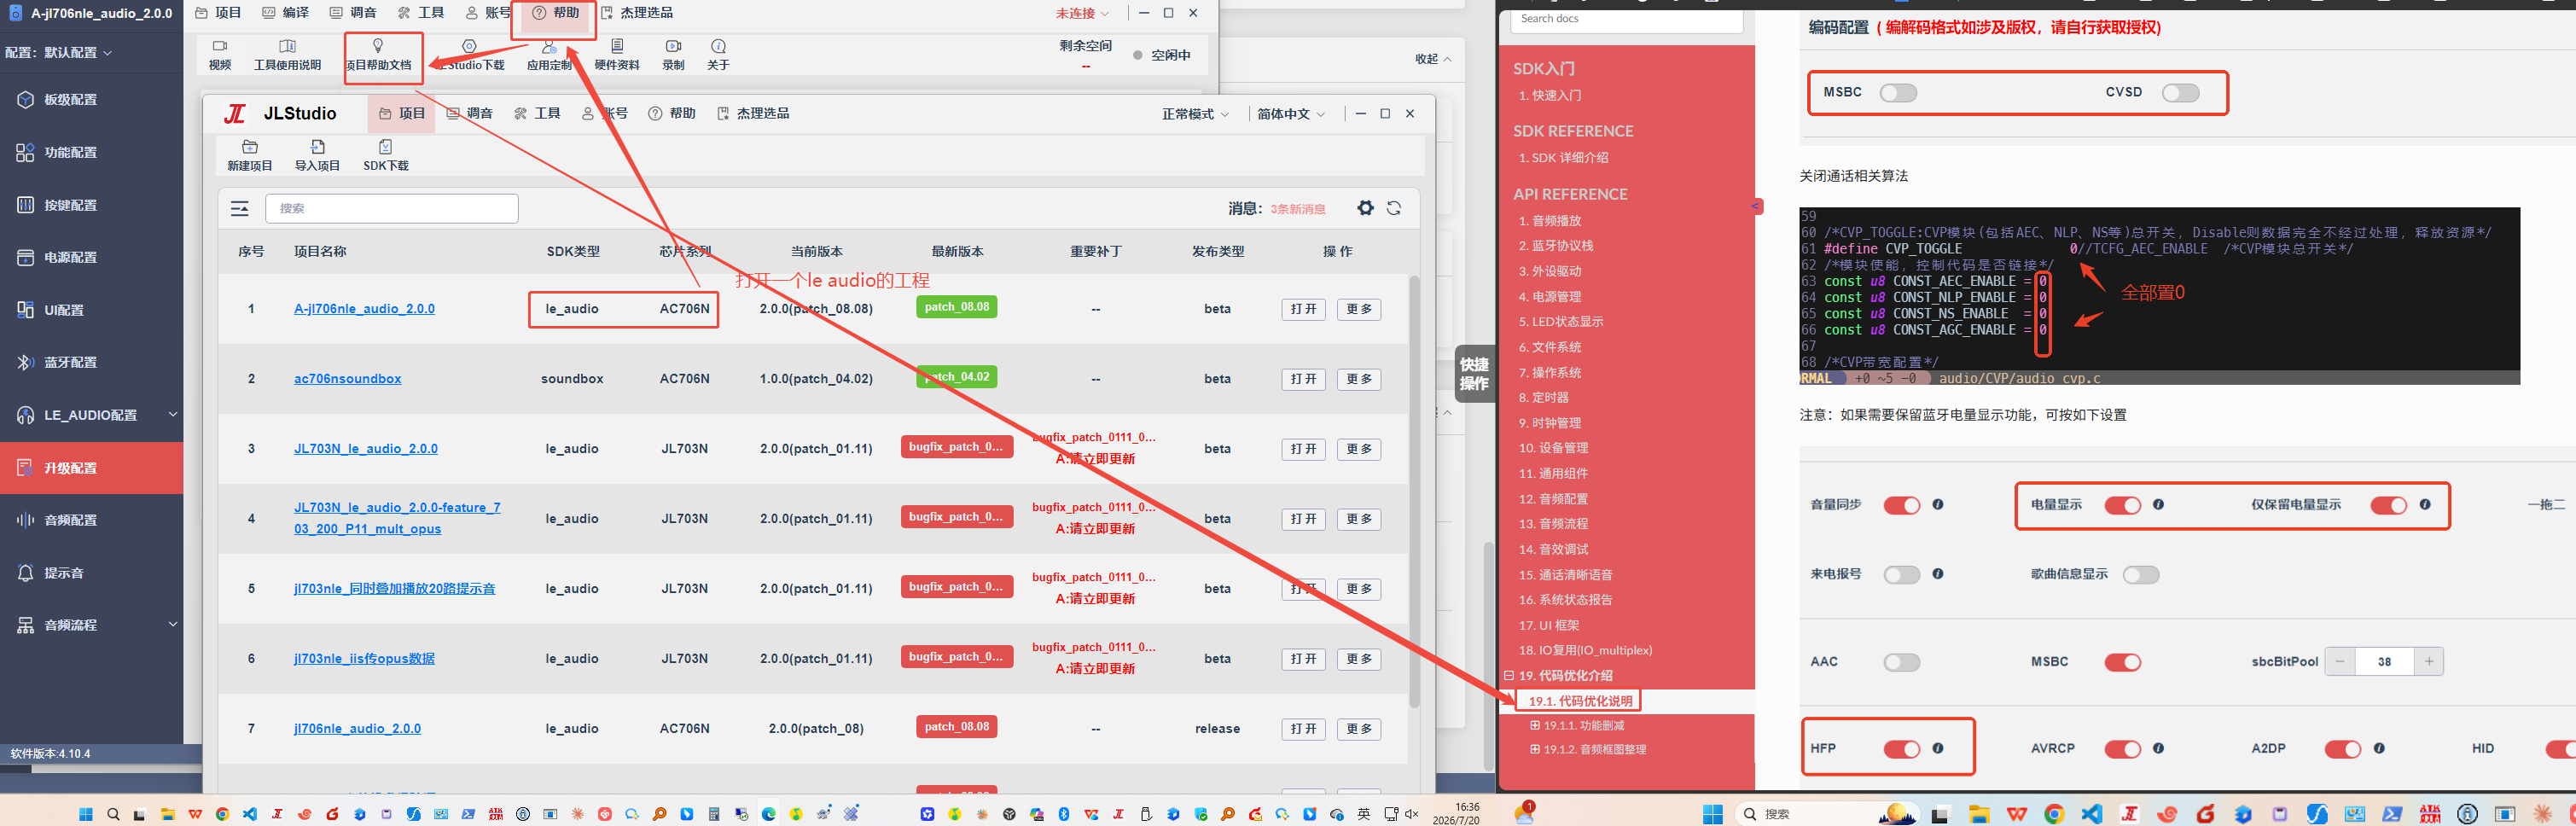Open 杰理选品 in JLStudio menu bar

(x=753, y=114)
